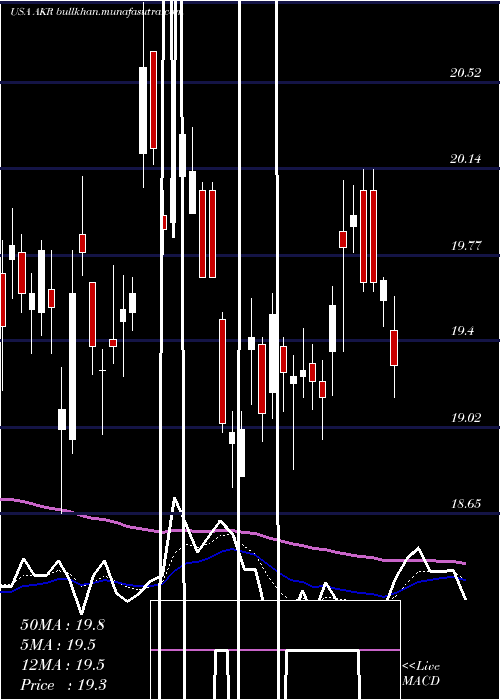The image size is (500, 700).
Task: Click the 19.4 price level label
Action: [462, 331]
